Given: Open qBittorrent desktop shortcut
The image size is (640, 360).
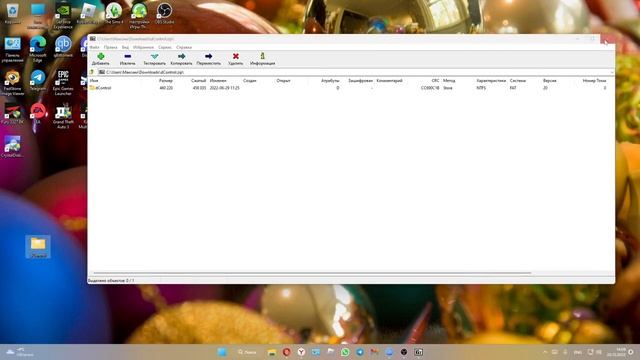Looking at the screenshot, I should pyautogui.click(x=63, y=47).
